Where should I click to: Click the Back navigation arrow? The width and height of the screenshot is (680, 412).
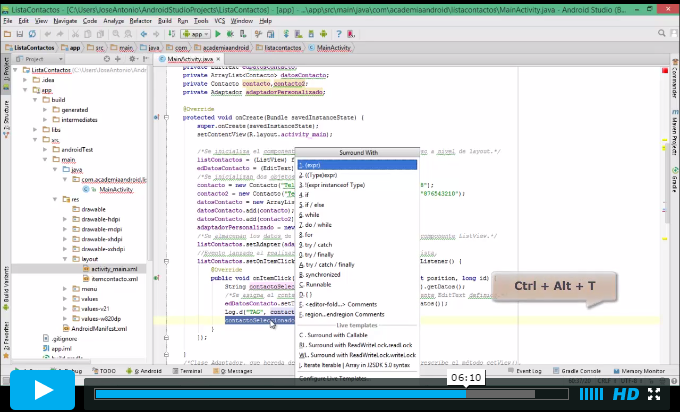click(x=144, y=34)
